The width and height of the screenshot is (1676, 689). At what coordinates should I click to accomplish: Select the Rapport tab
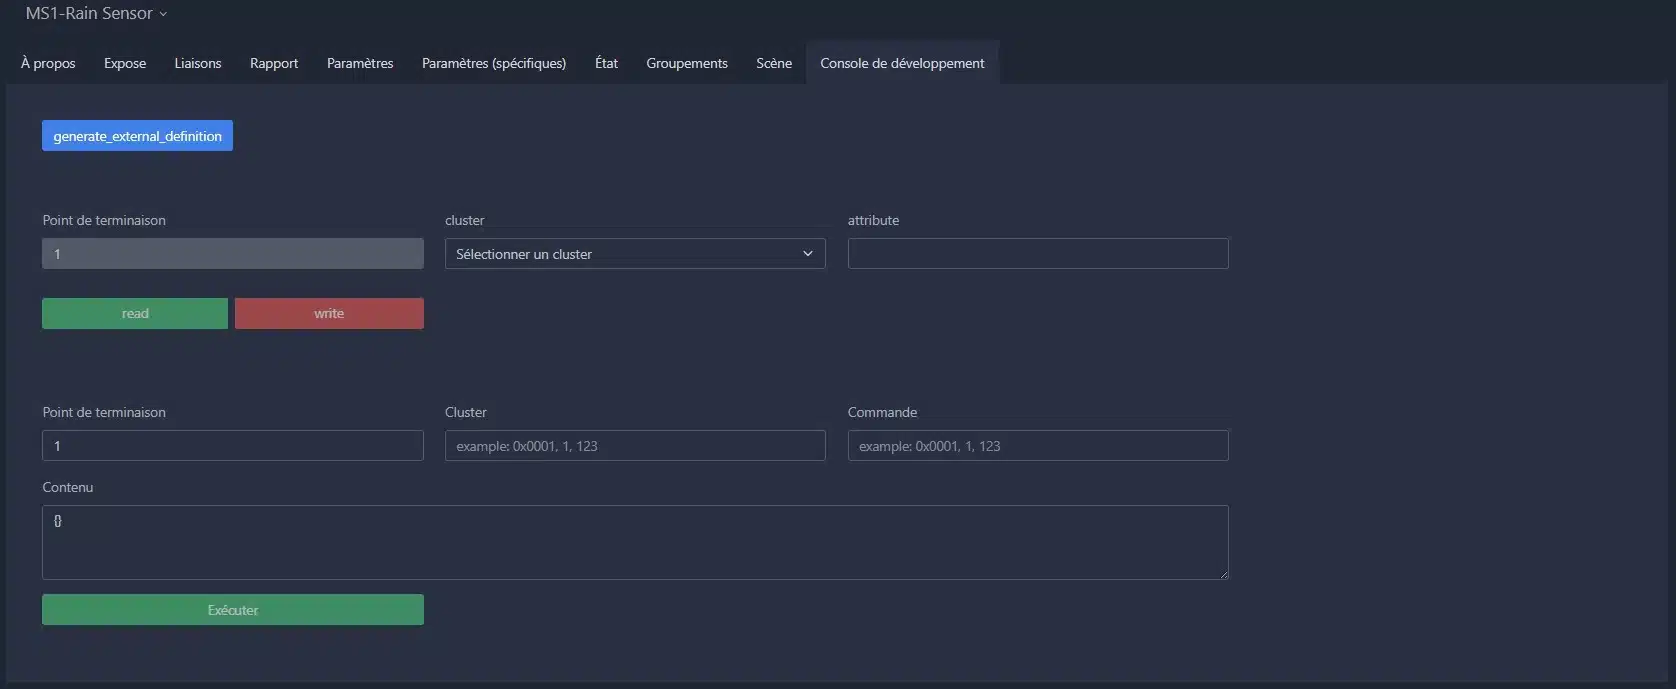pyautogui.click(x=274, y=63)
